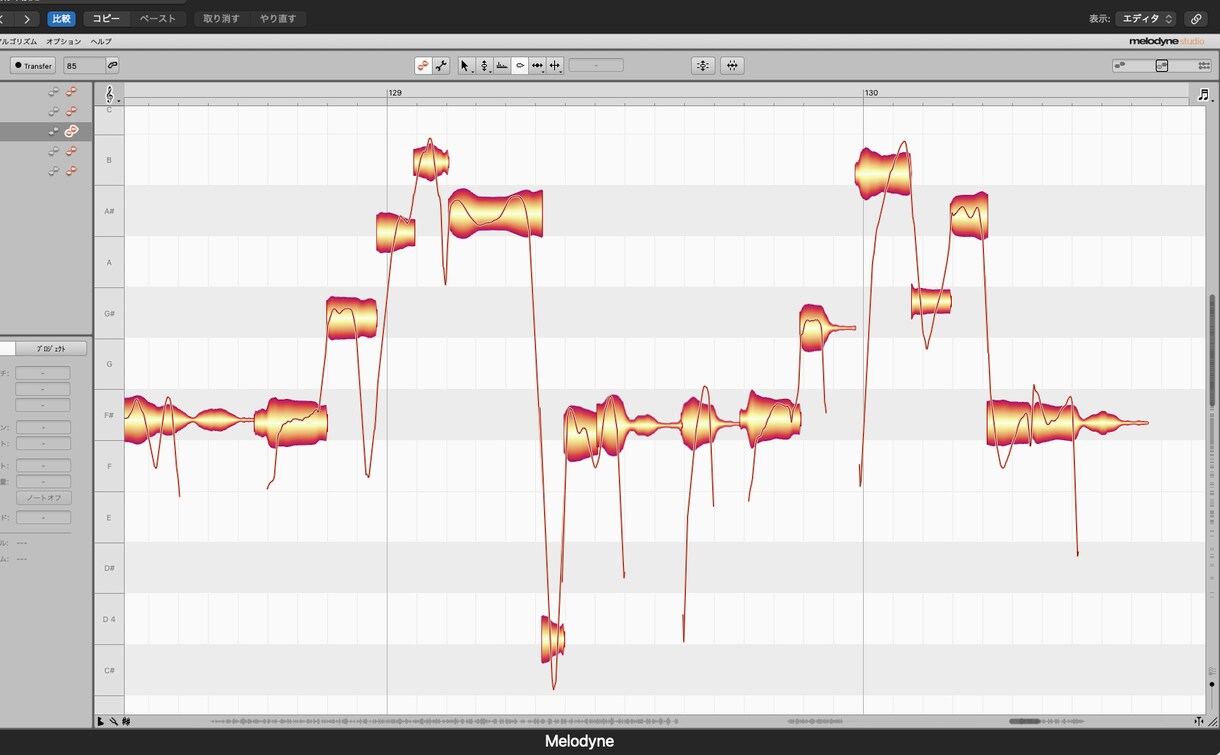
Task: Click the link icon in top-right header
Action: click(x=1195, y=19)
